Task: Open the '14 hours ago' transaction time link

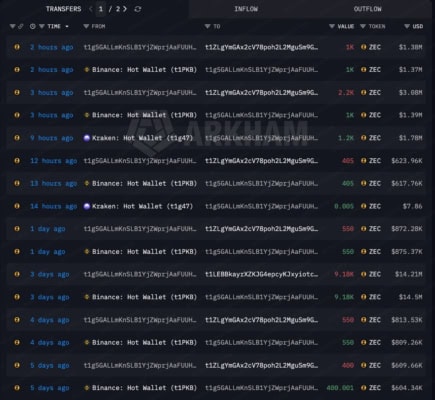Action: 54,206
